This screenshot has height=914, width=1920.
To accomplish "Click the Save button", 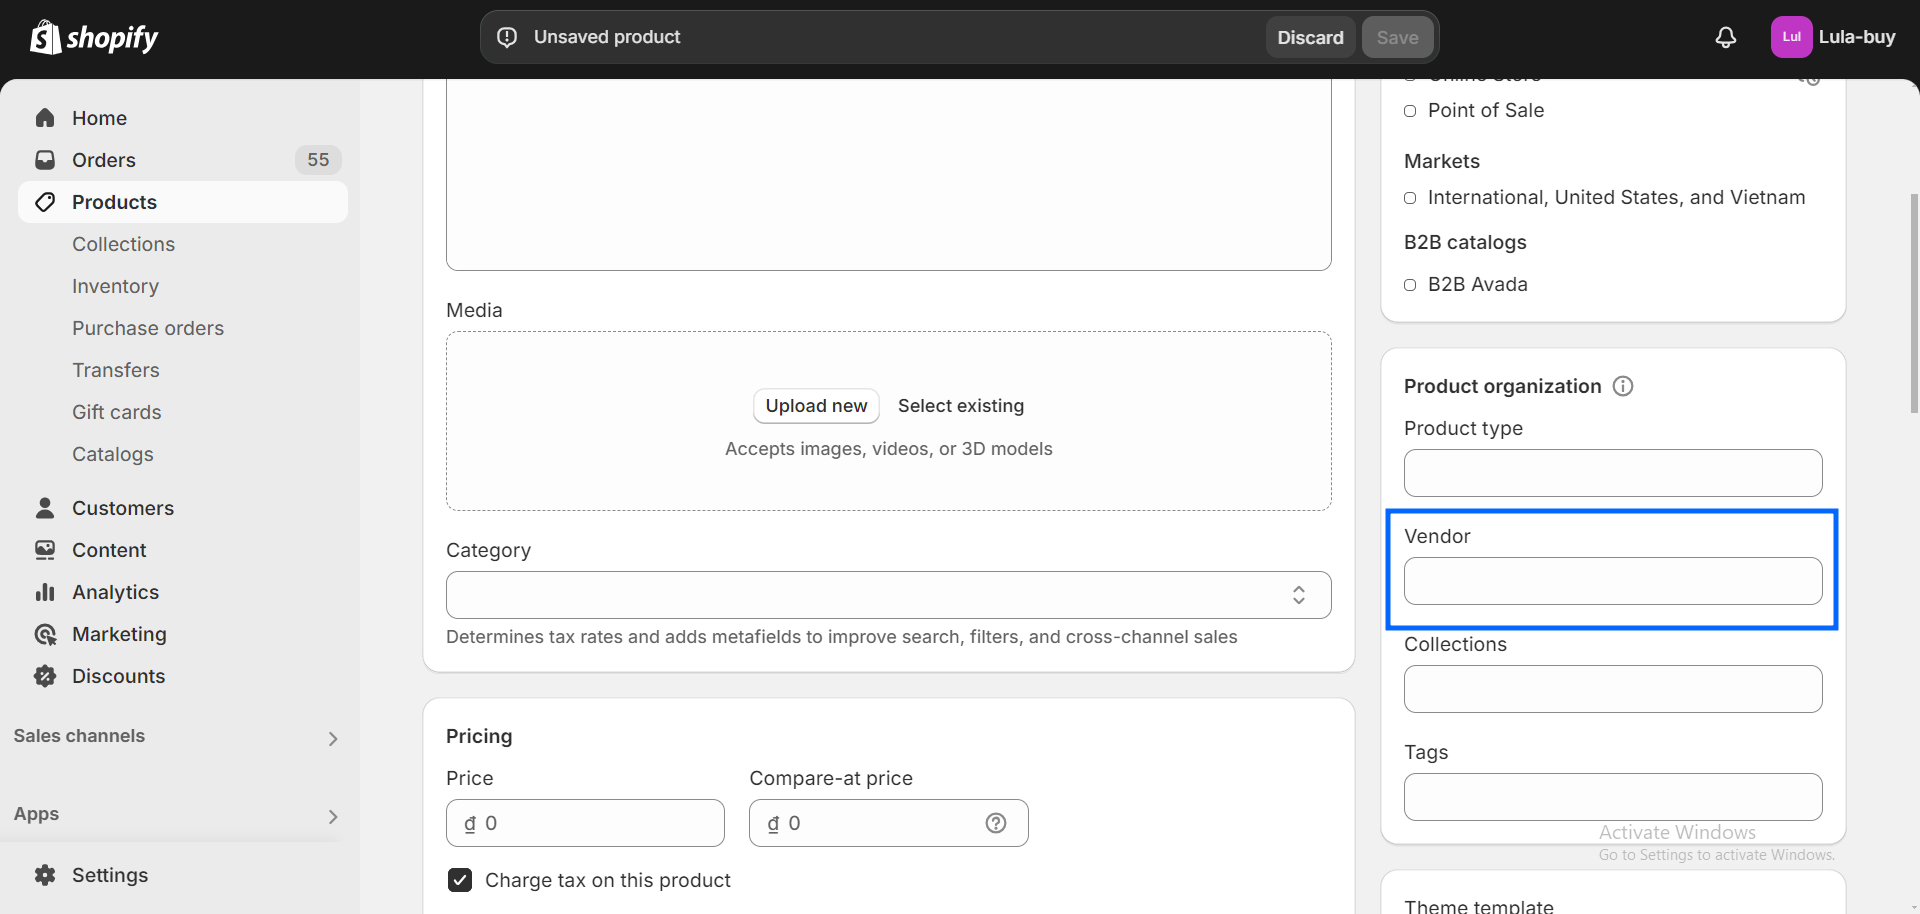I will pos(1397,37).
